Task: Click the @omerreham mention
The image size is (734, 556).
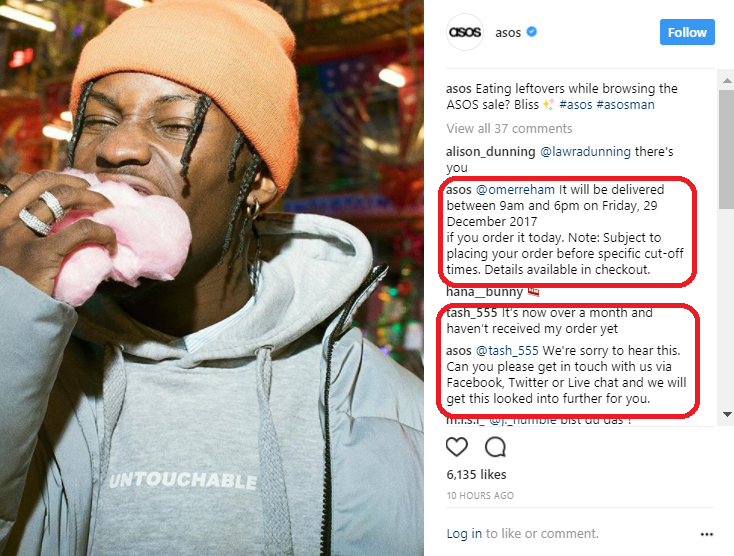Action: (x=515, y=190)
